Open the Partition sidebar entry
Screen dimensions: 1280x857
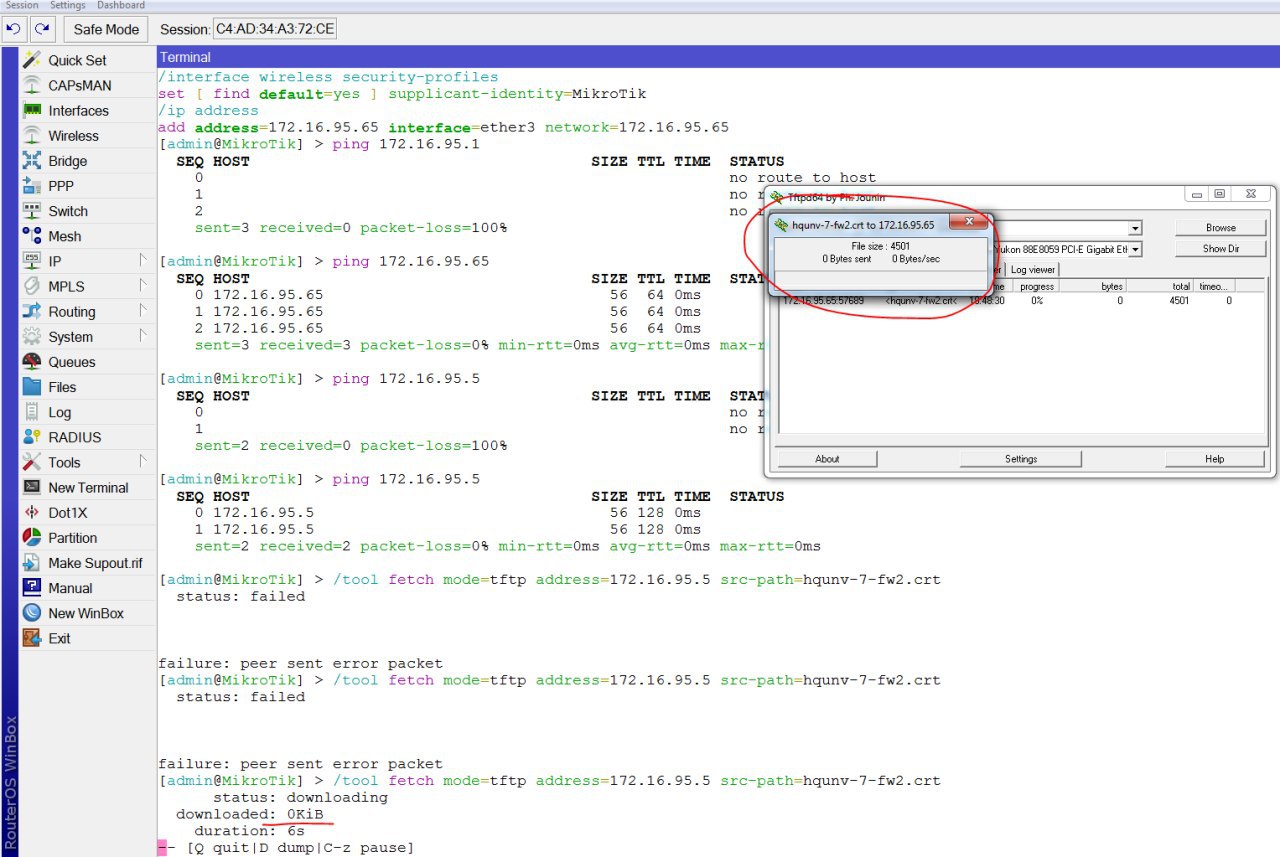(x=88, y=537)
